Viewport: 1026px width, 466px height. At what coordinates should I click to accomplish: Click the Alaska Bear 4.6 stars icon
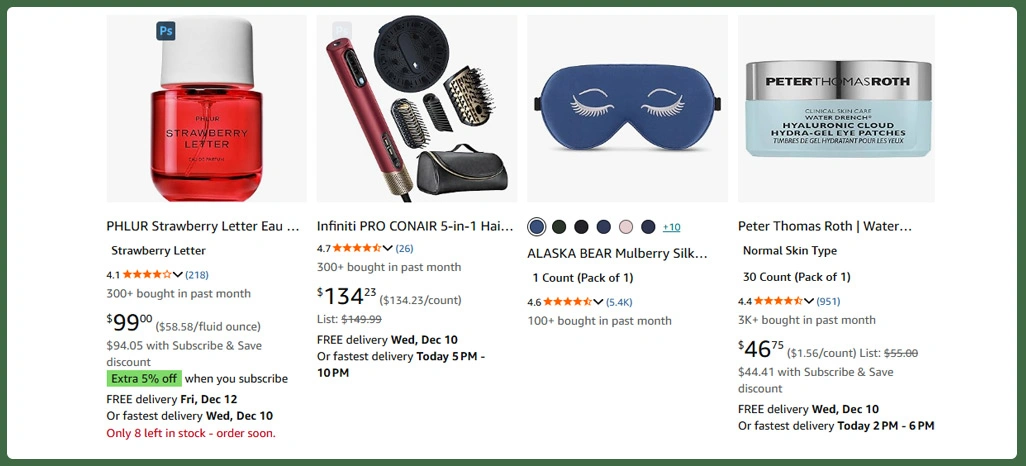568,302
